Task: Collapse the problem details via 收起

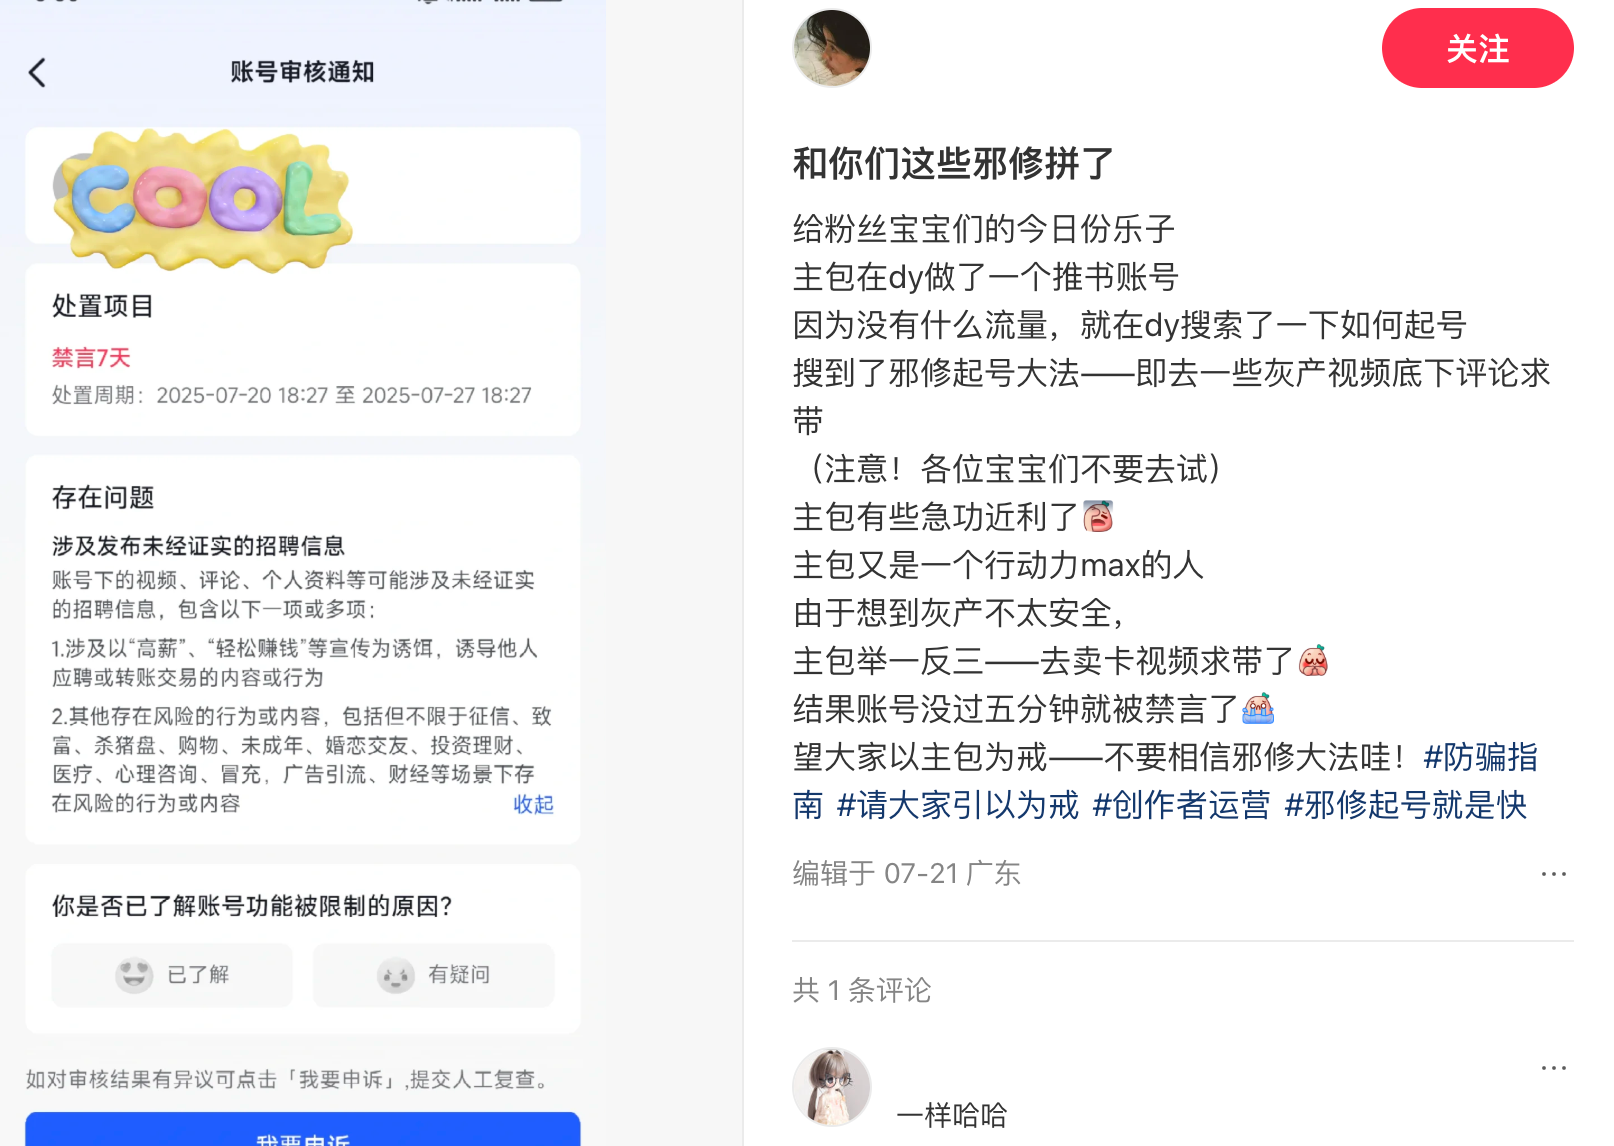Action: tap(533, 804)
